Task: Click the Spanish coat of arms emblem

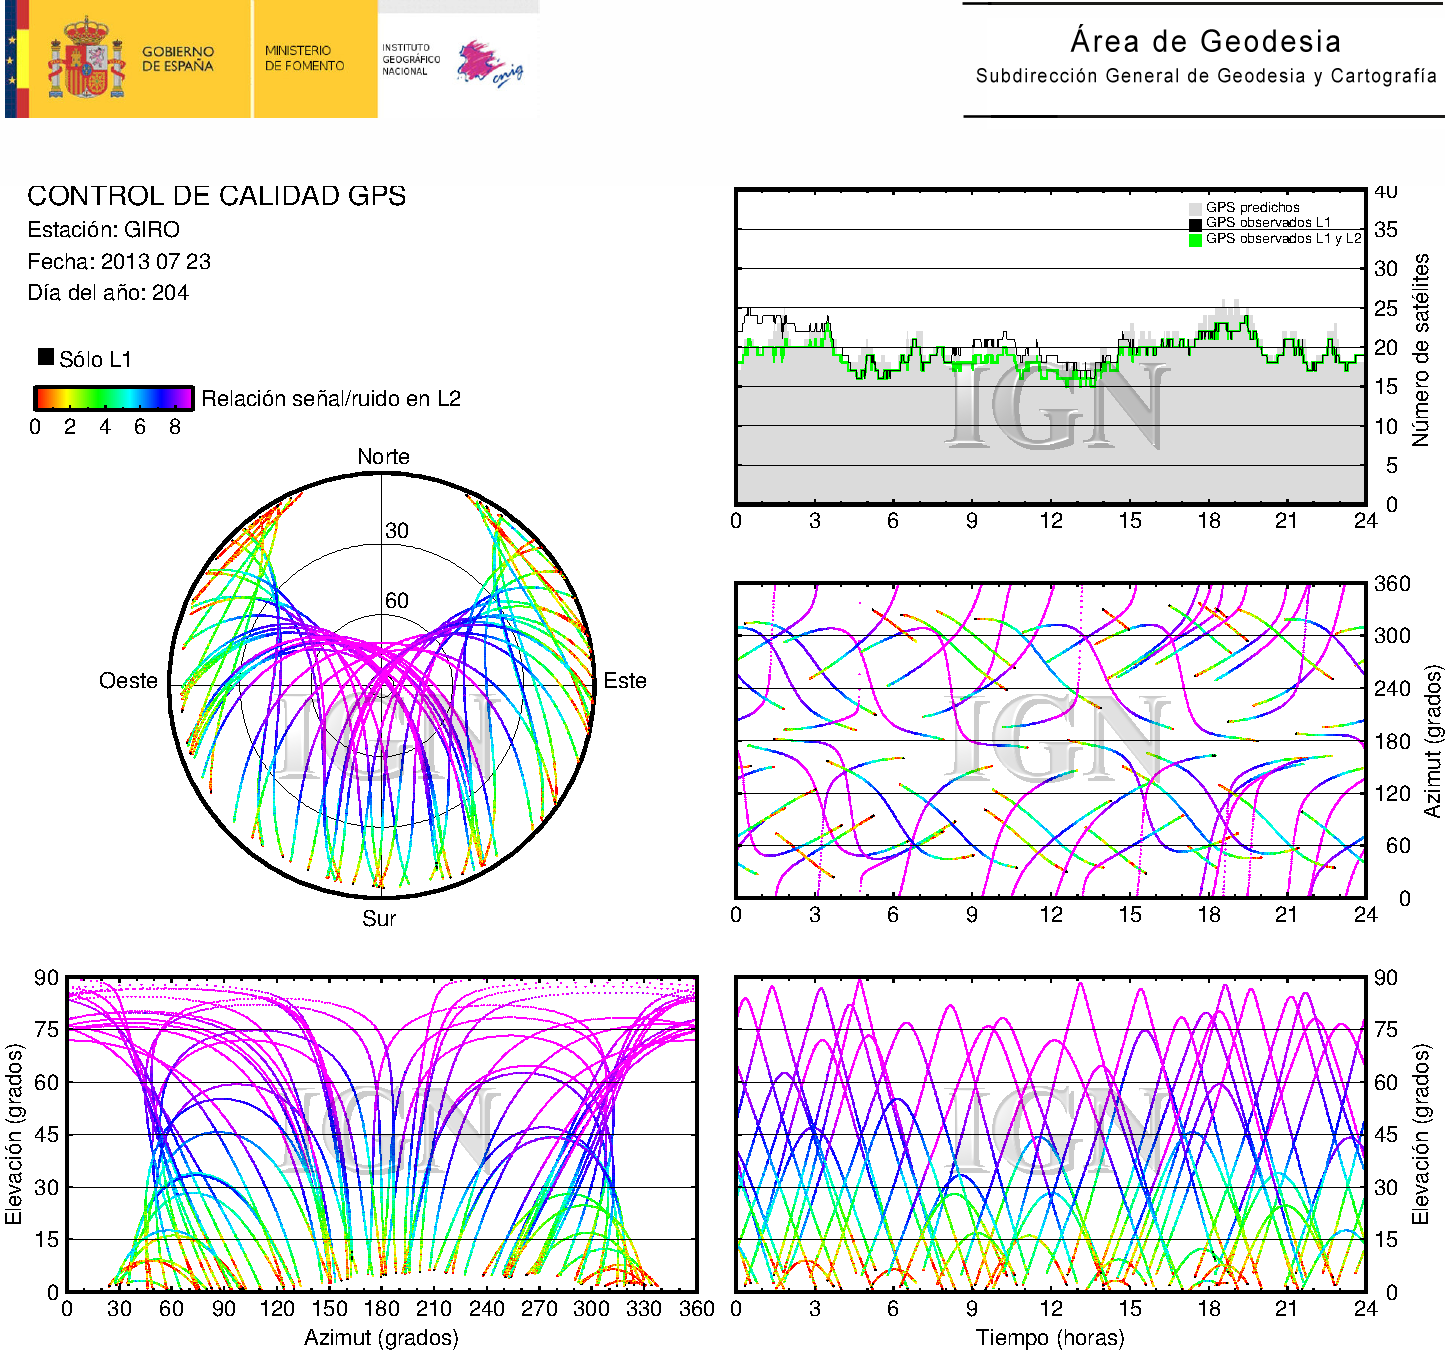Action: point(87,59)
